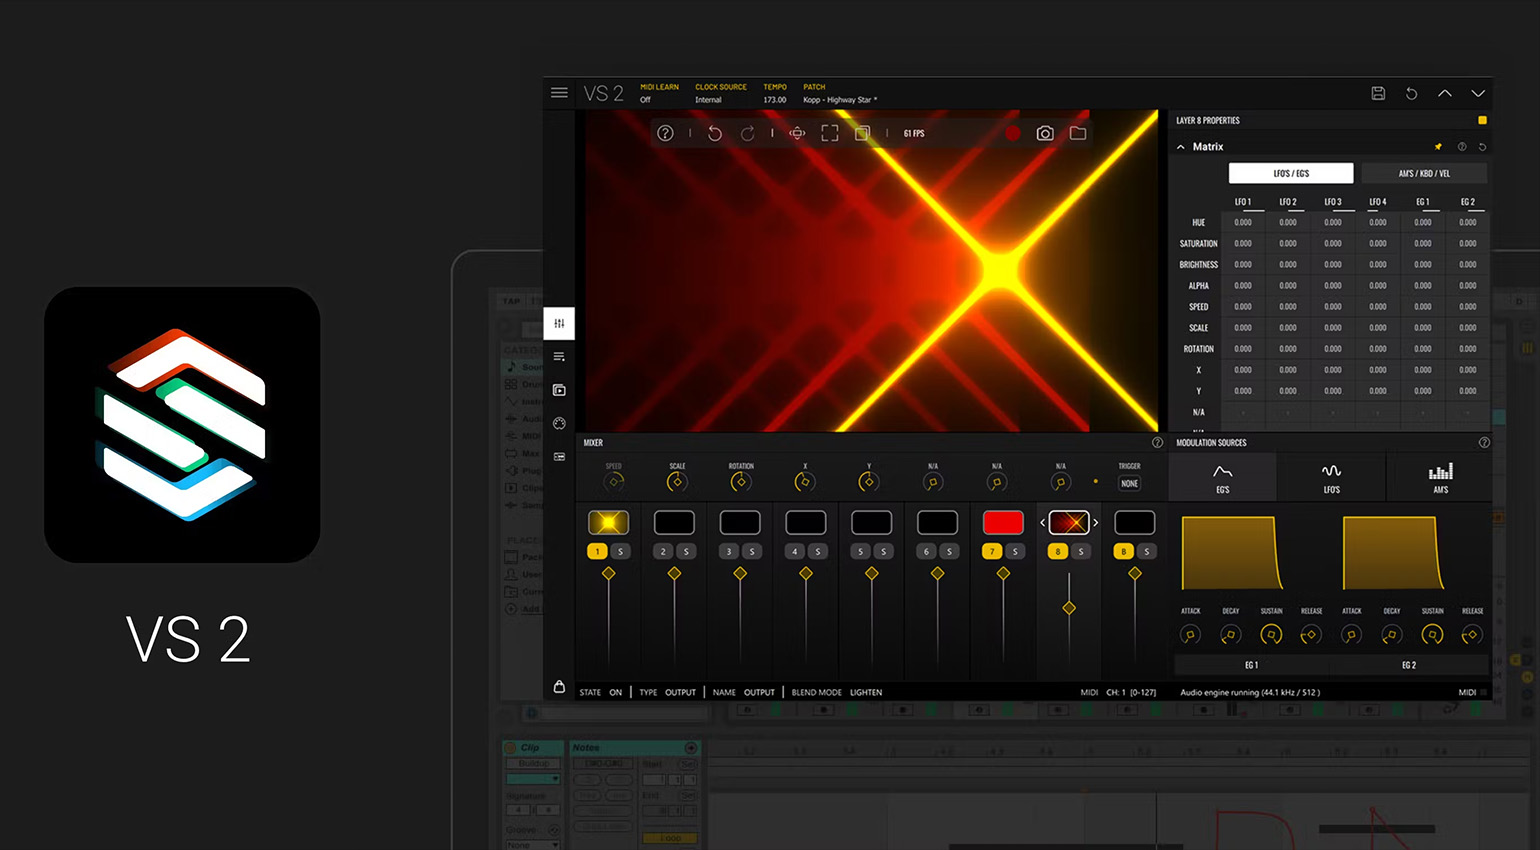
Task: Enable layer 4 number button
Action: tap(795, 551)
